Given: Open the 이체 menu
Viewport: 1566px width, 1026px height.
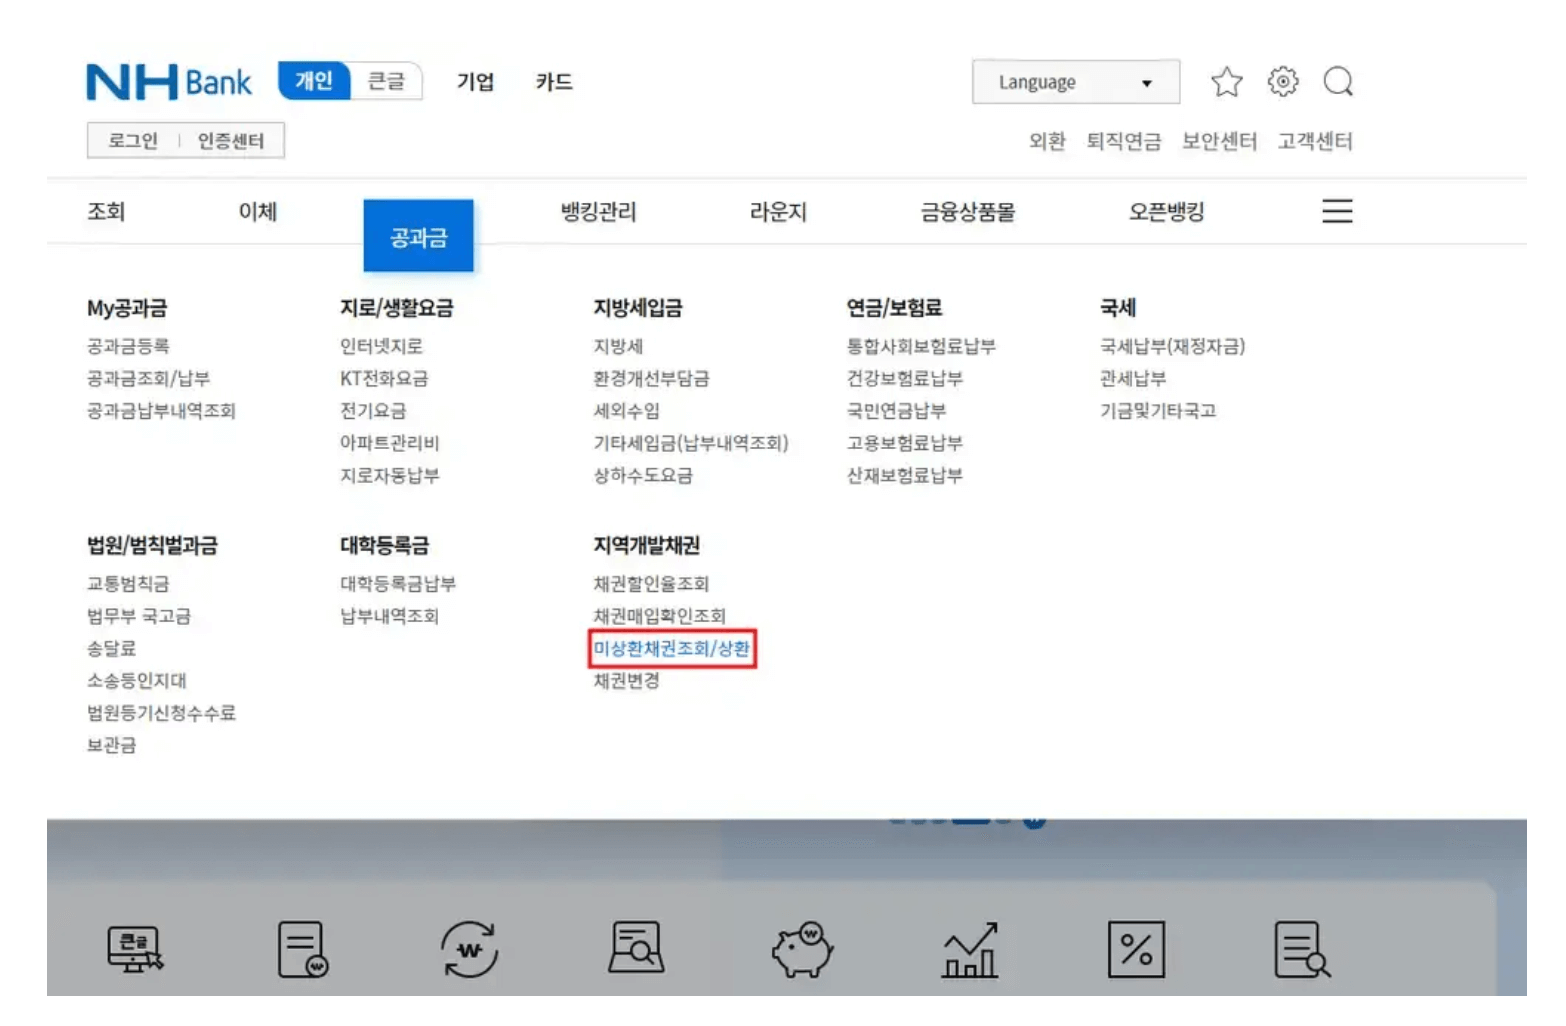Looking at the screenshot, I should (x=258, y=211).
